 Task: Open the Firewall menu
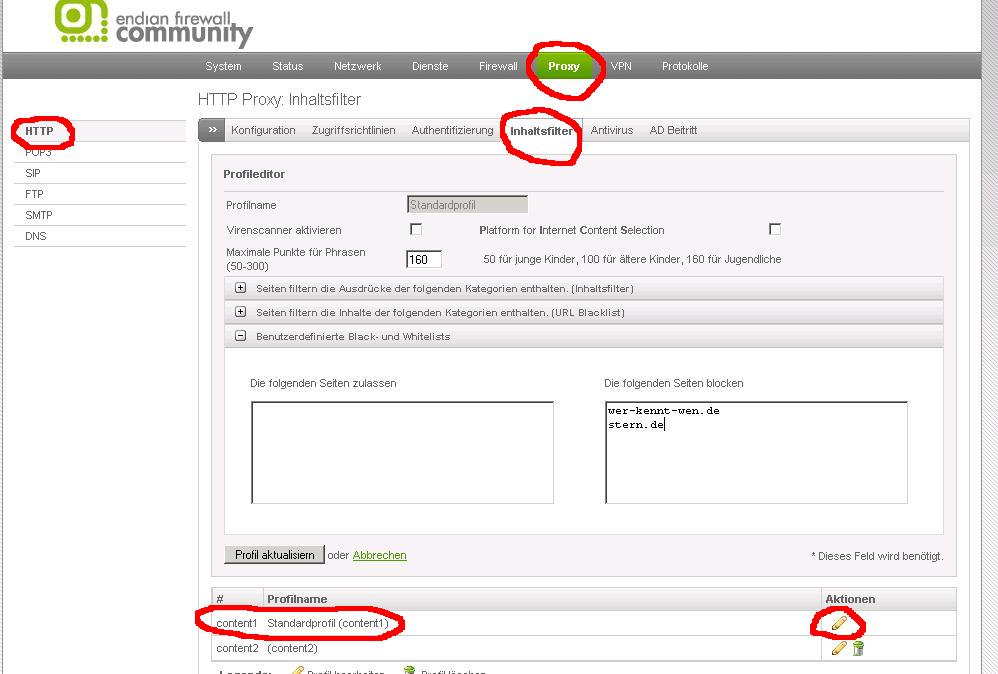pyautogui.click(x=498, y=66)
